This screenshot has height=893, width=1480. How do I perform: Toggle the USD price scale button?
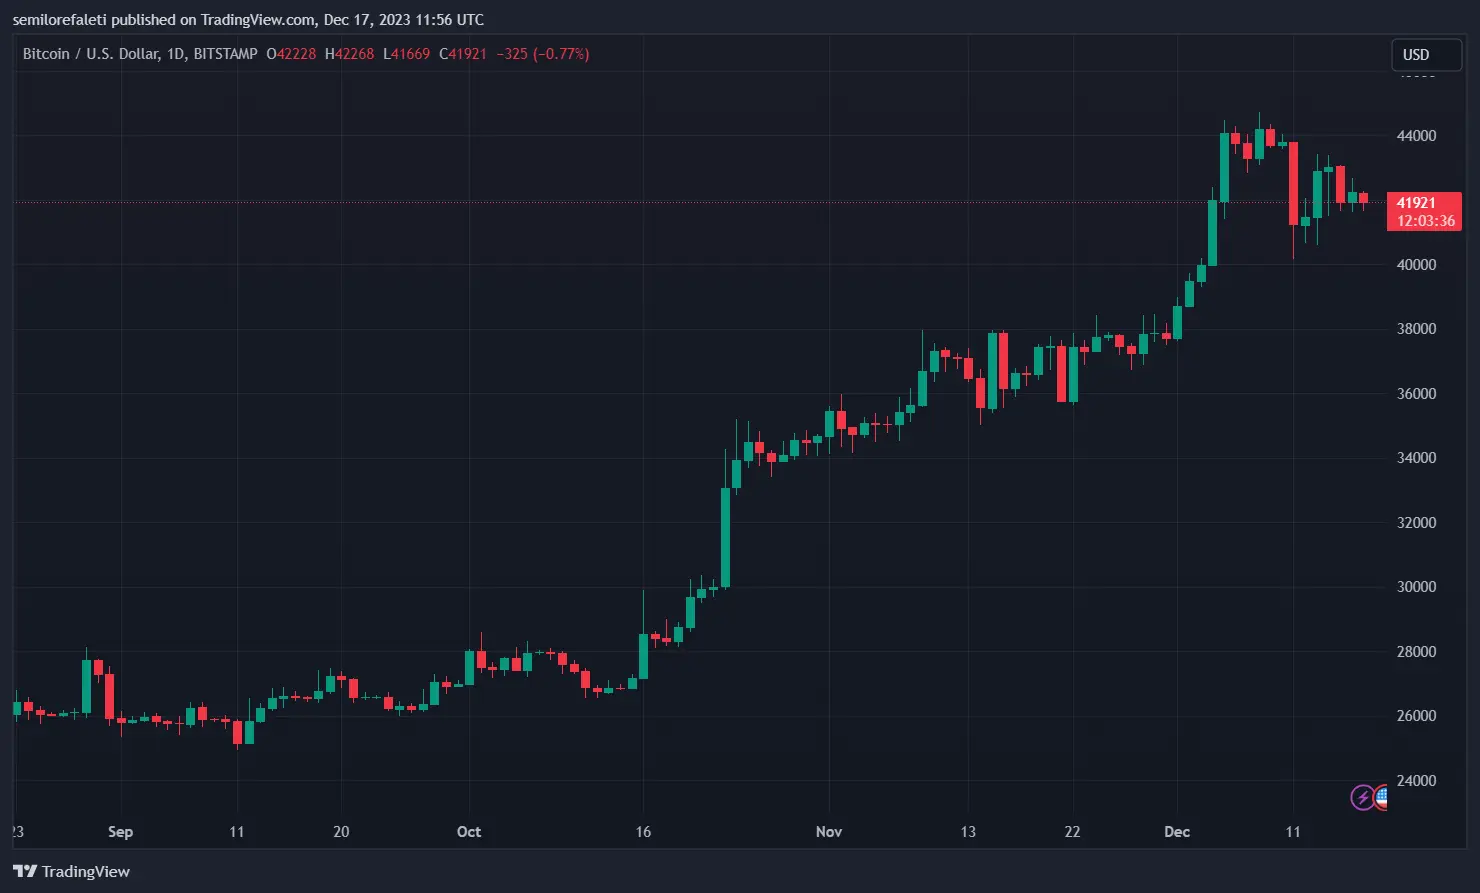pos(1426,55)
